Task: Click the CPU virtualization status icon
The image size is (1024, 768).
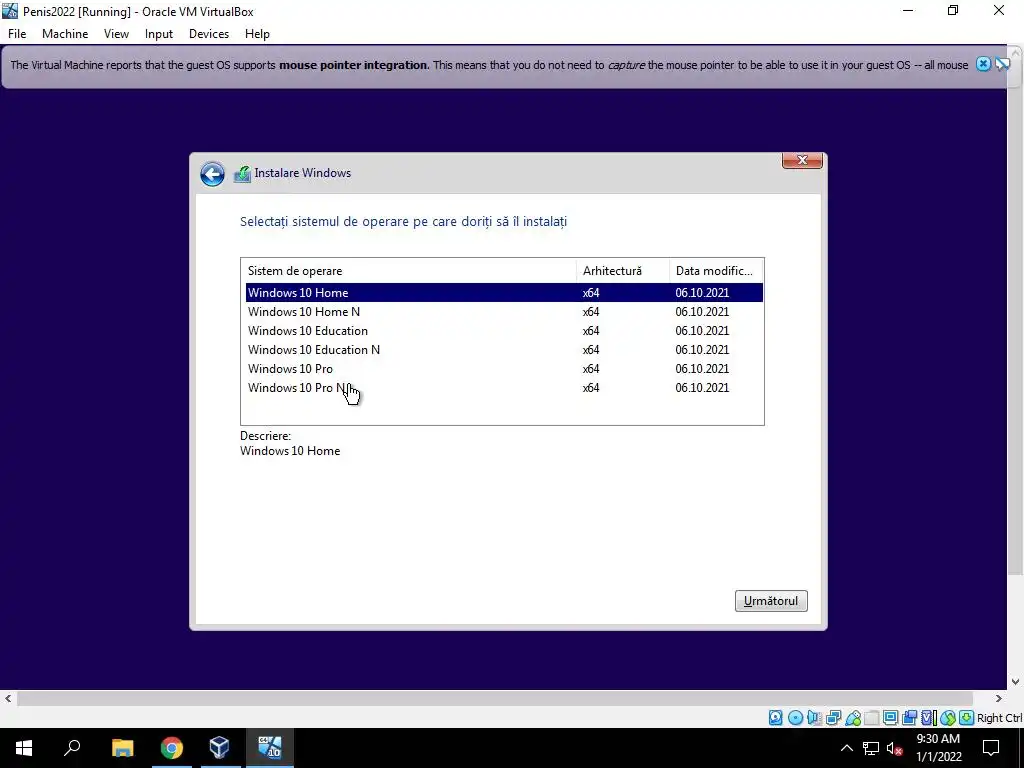Action: click(x=928, y=718)
